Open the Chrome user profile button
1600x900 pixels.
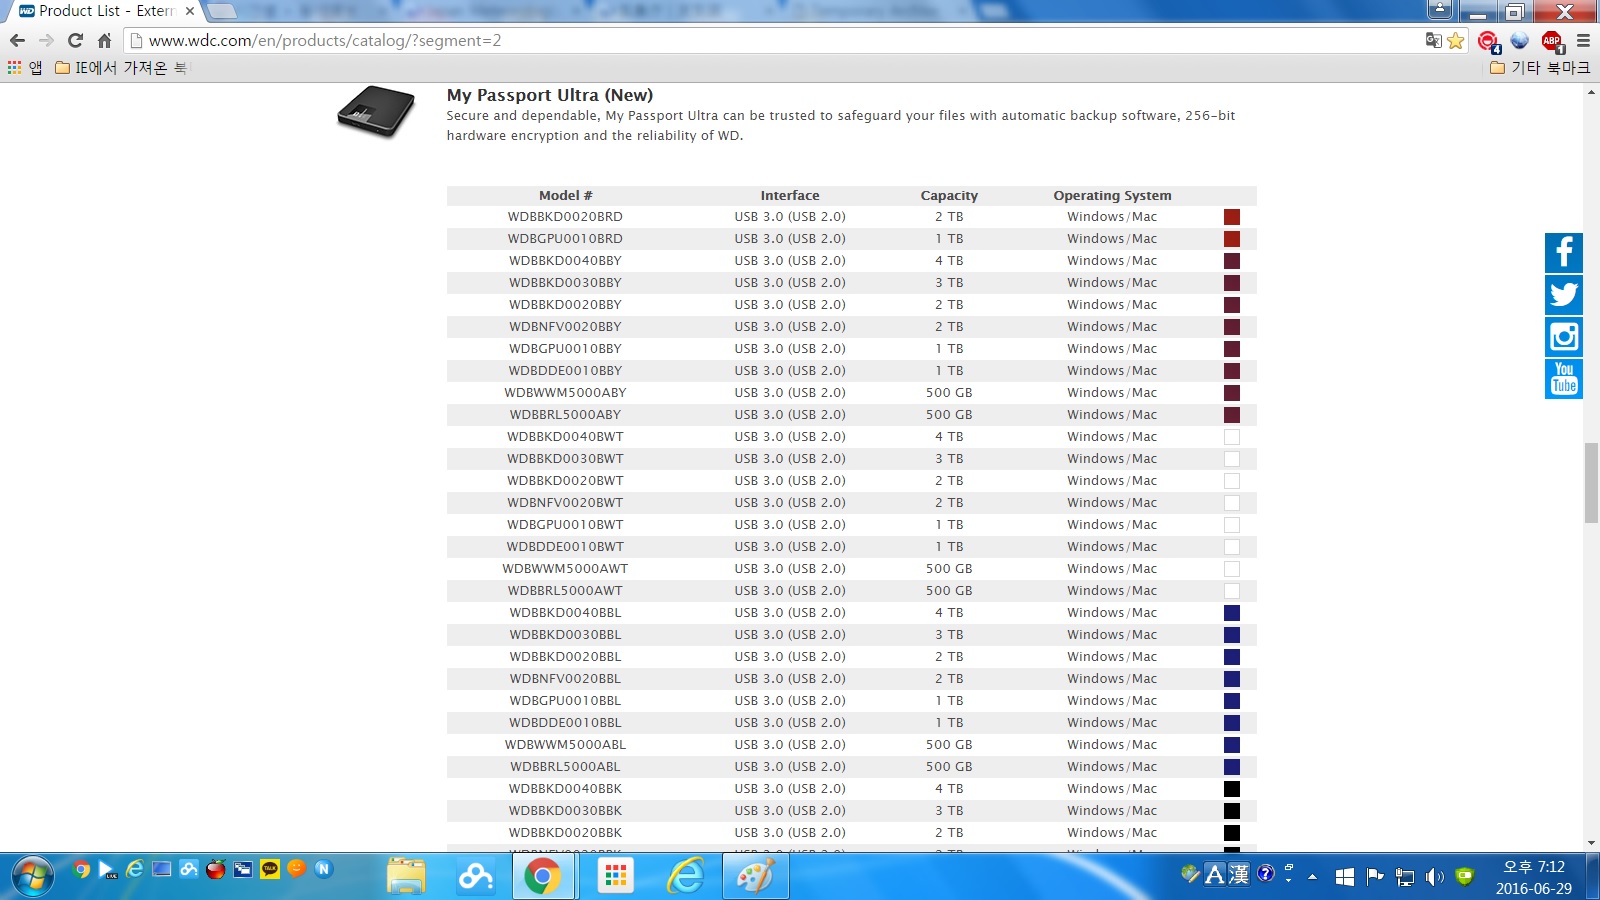pyautogui.click(x=1440, y=10)
